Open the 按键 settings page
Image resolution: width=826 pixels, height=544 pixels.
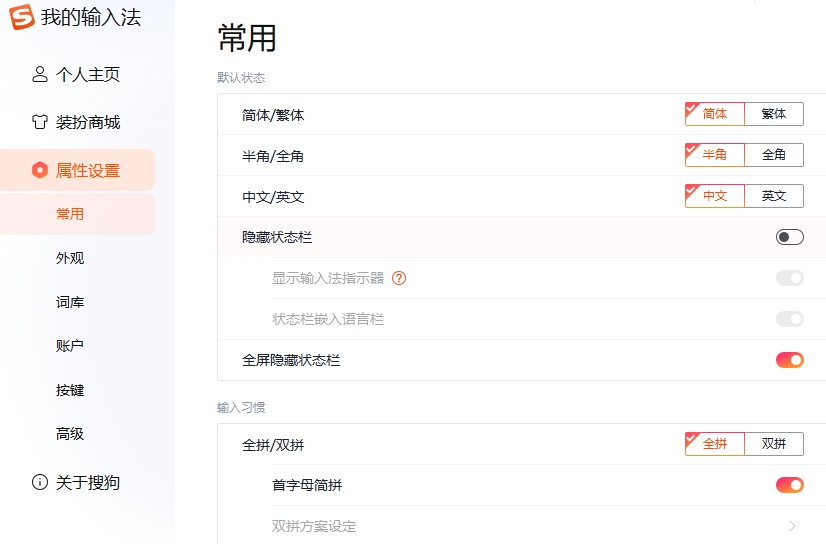[70, 390]
